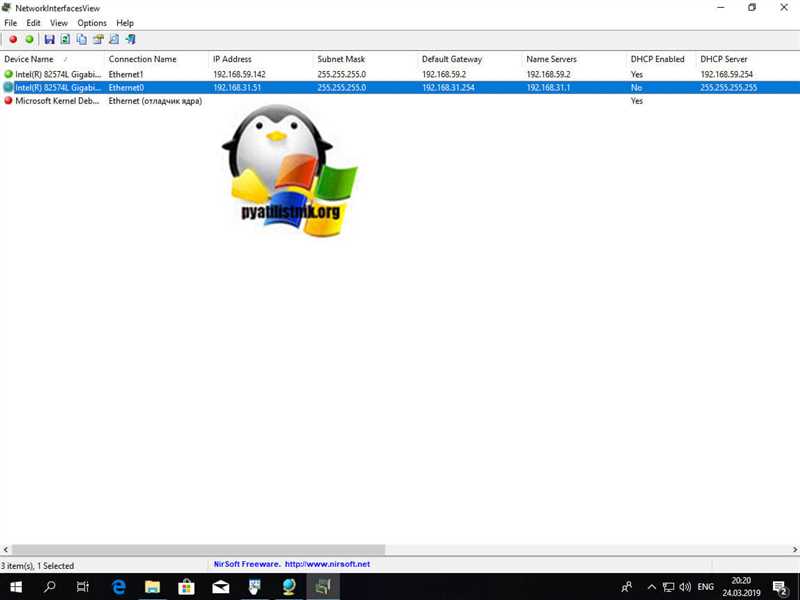Open the File menu

(10, 23)
